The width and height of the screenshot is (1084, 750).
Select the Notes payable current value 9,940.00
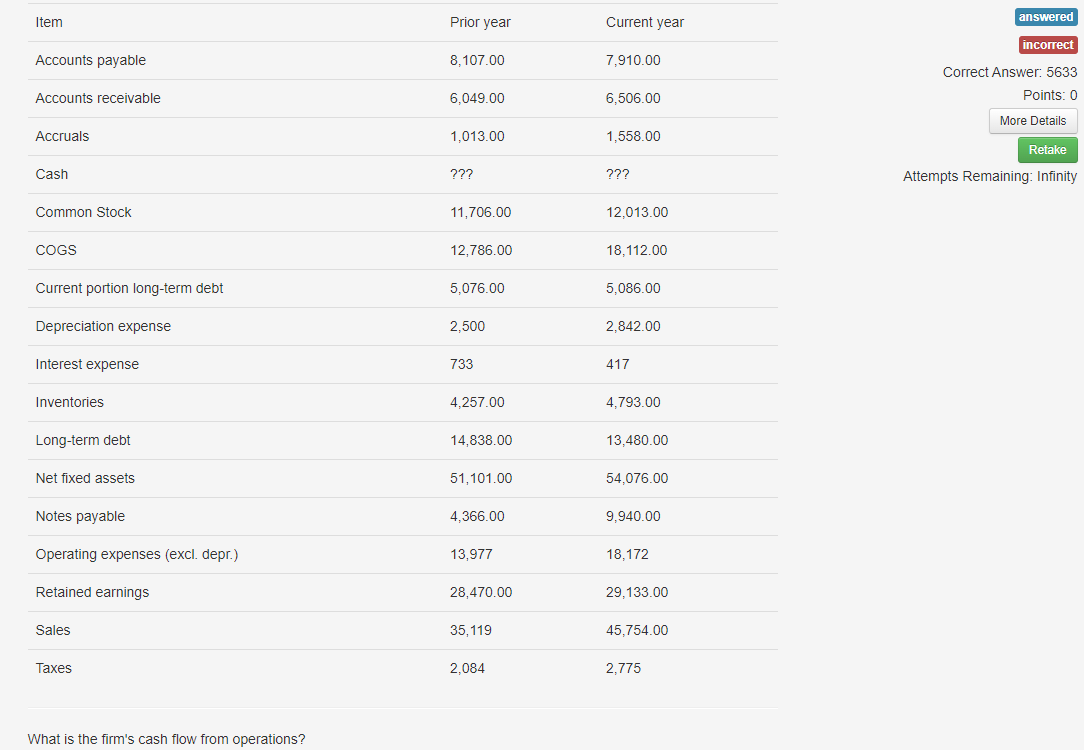[633, 516]
